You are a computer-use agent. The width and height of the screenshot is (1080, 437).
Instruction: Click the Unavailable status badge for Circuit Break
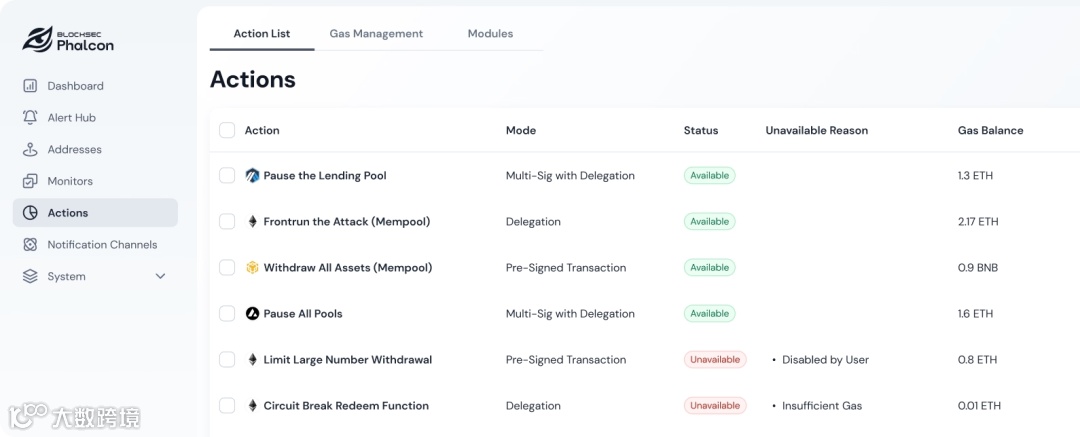pyautogui.click(x=715, y=406)
